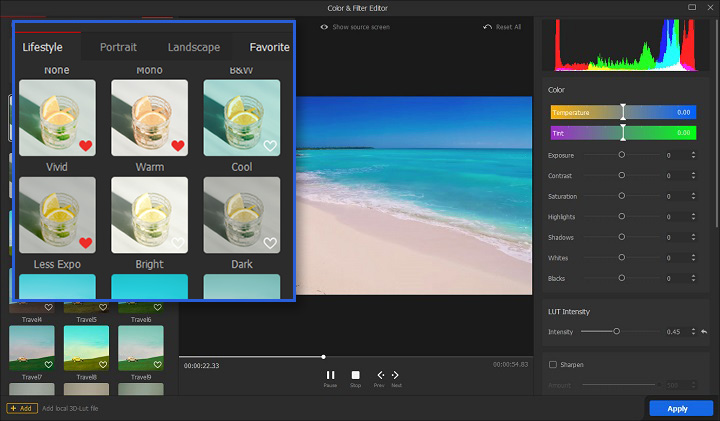Go to previous frame with Prev

pyautogui.click(x=379, y=375)
